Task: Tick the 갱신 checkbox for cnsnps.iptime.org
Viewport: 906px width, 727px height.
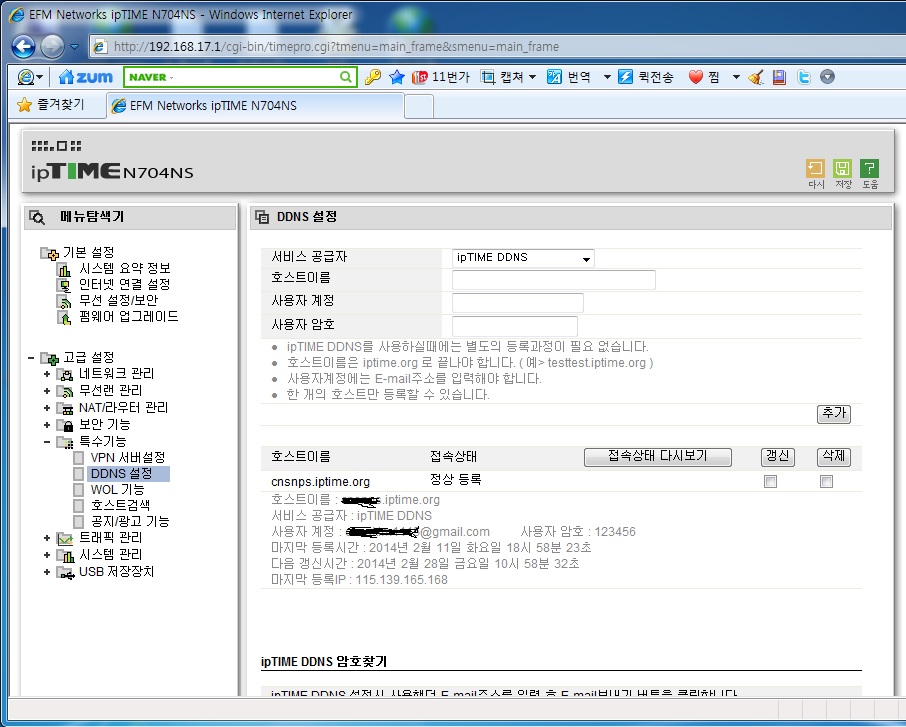Action: pyautogui.click(x=770, y=481)
